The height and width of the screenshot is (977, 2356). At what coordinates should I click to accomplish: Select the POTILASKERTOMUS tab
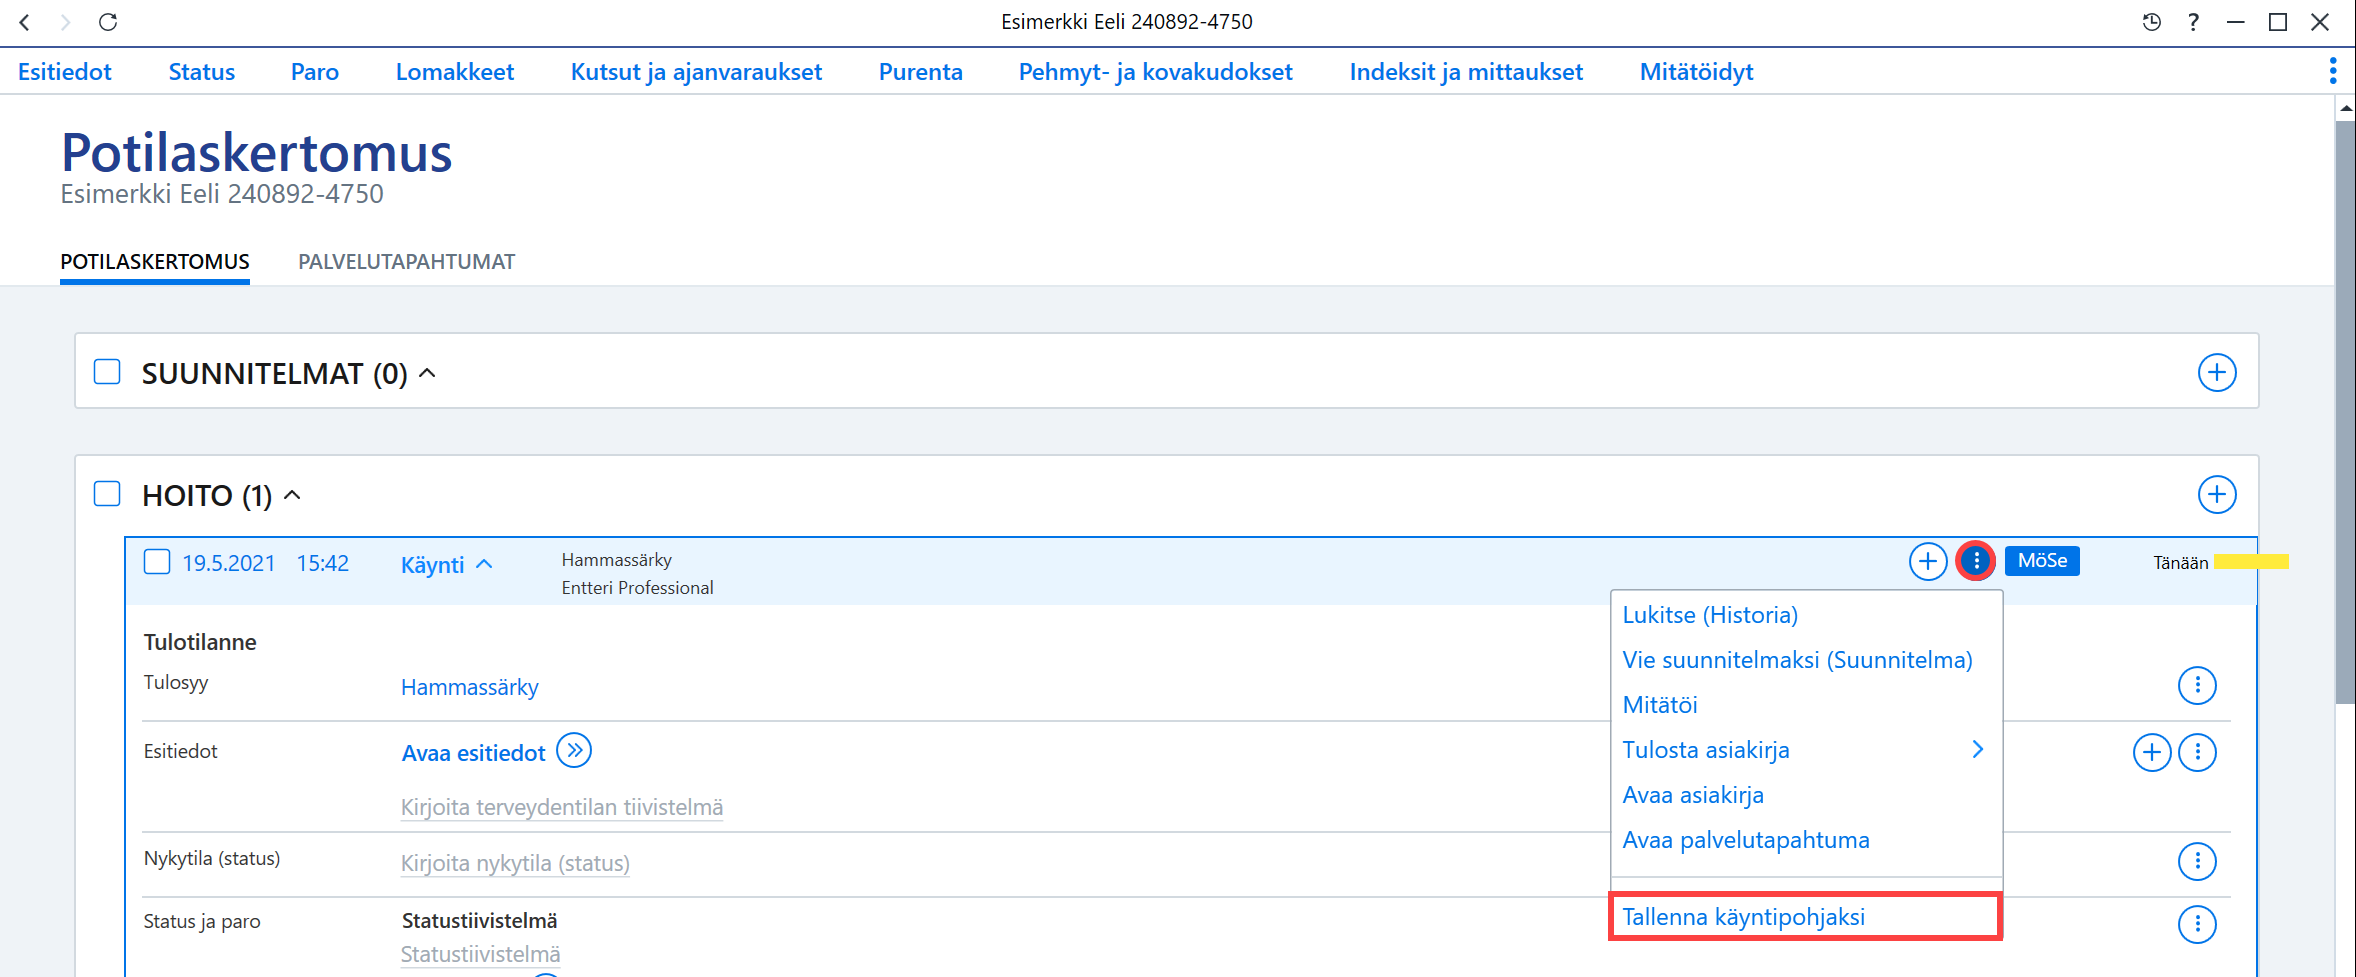[x=155, y=262]
